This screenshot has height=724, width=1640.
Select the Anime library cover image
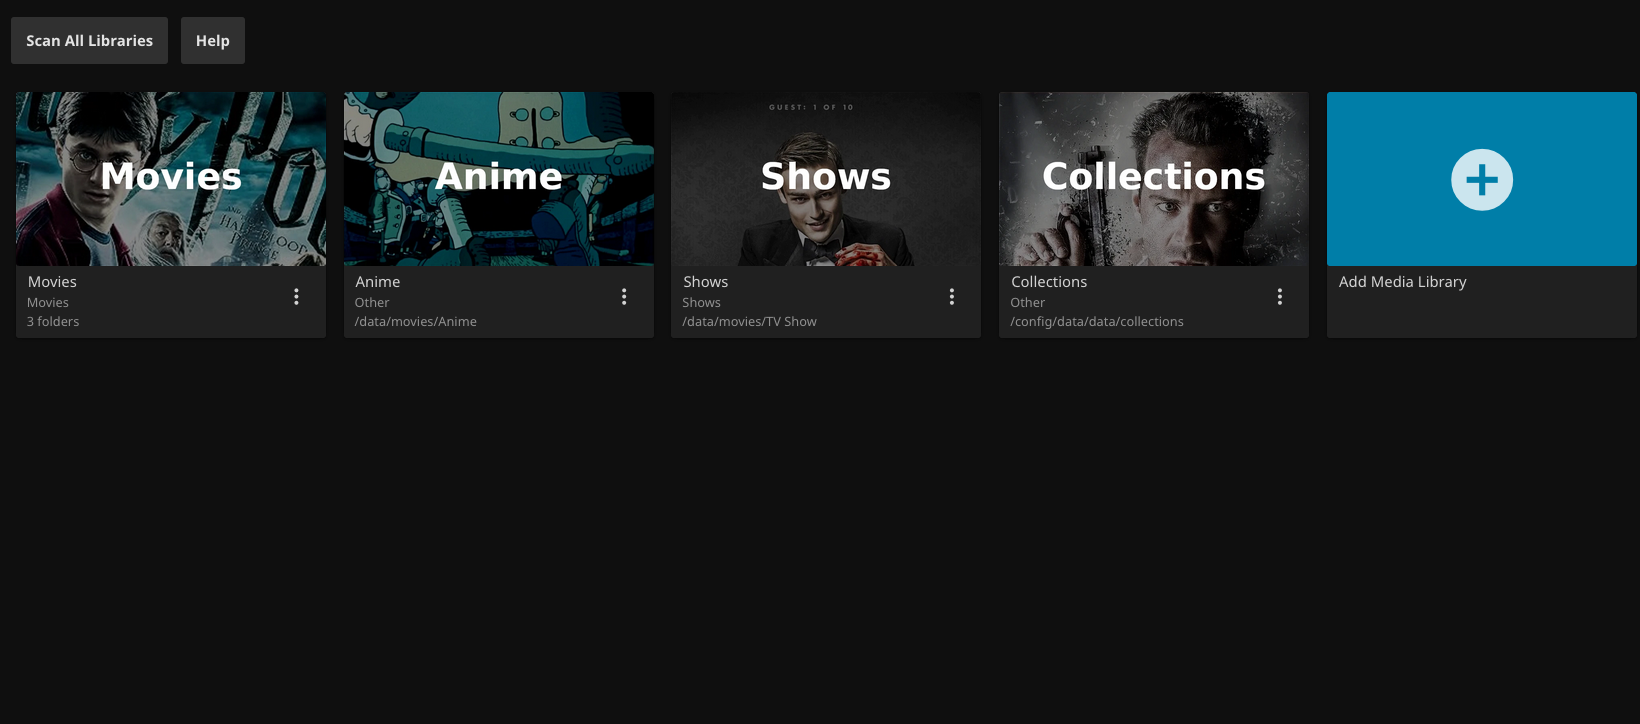click(499, 179)
